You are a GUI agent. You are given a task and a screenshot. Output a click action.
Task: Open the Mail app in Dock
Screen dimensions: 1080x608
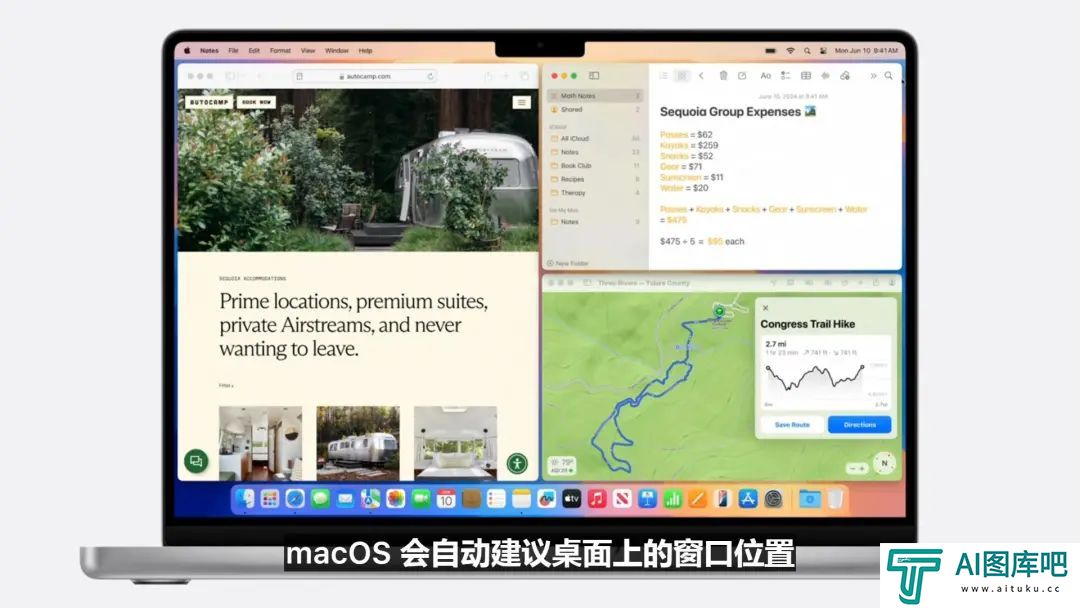[x=345, y=499]
